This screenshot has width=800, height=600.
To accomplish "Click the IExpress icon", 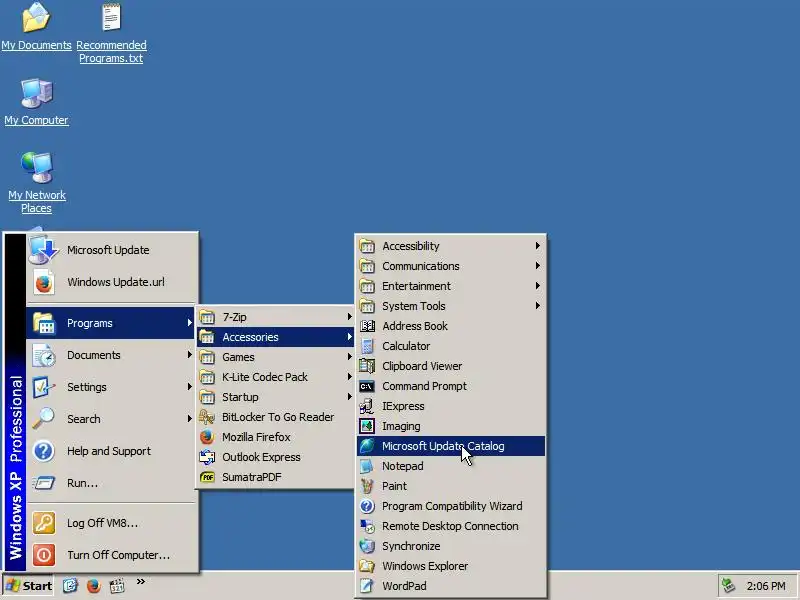I will click(367, 406).
